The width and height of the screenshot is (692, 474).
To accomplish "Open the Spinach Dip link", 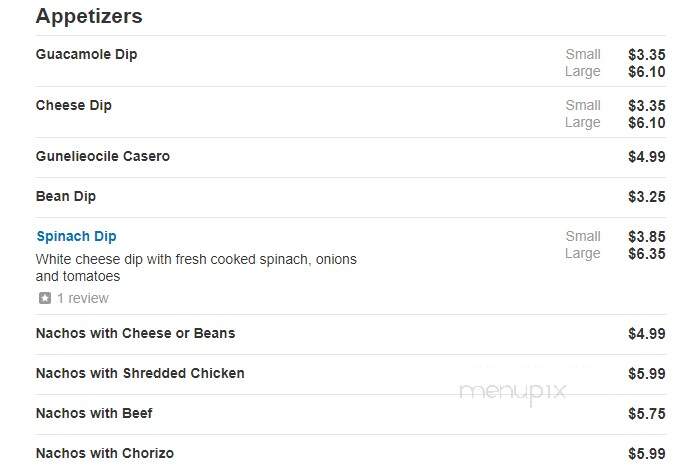I will tap(76, 237).
